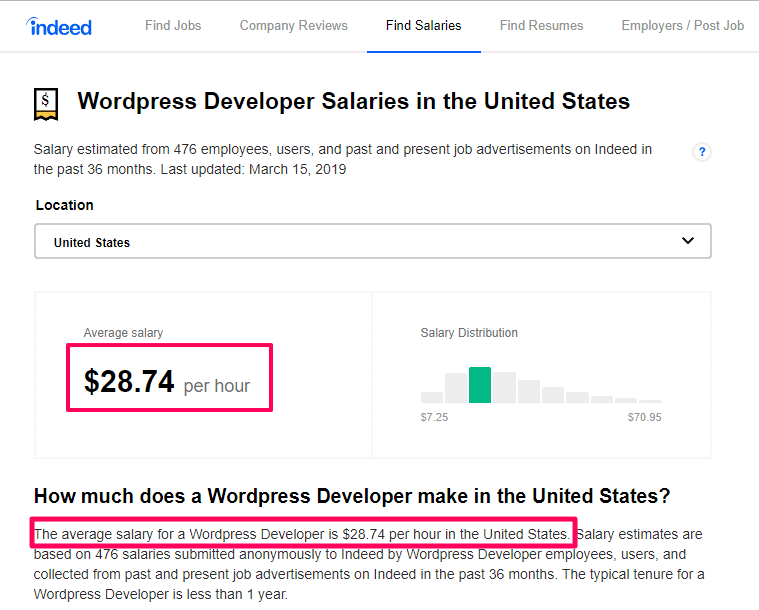The image size is (759, 610).
Task: Go to Company Reviews tab
Action: (293, 25)
